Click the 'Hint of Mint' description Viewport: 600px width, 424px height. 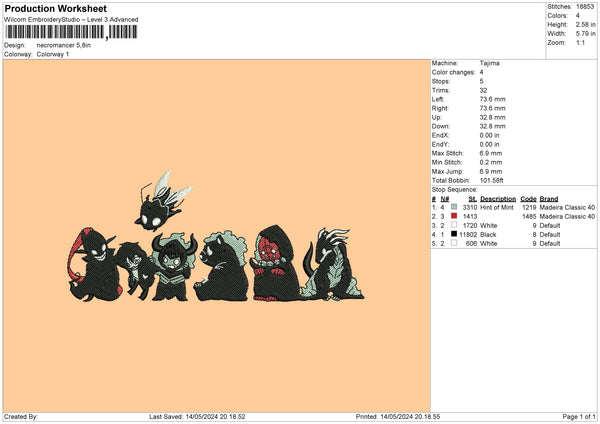(x=497, y=207)
